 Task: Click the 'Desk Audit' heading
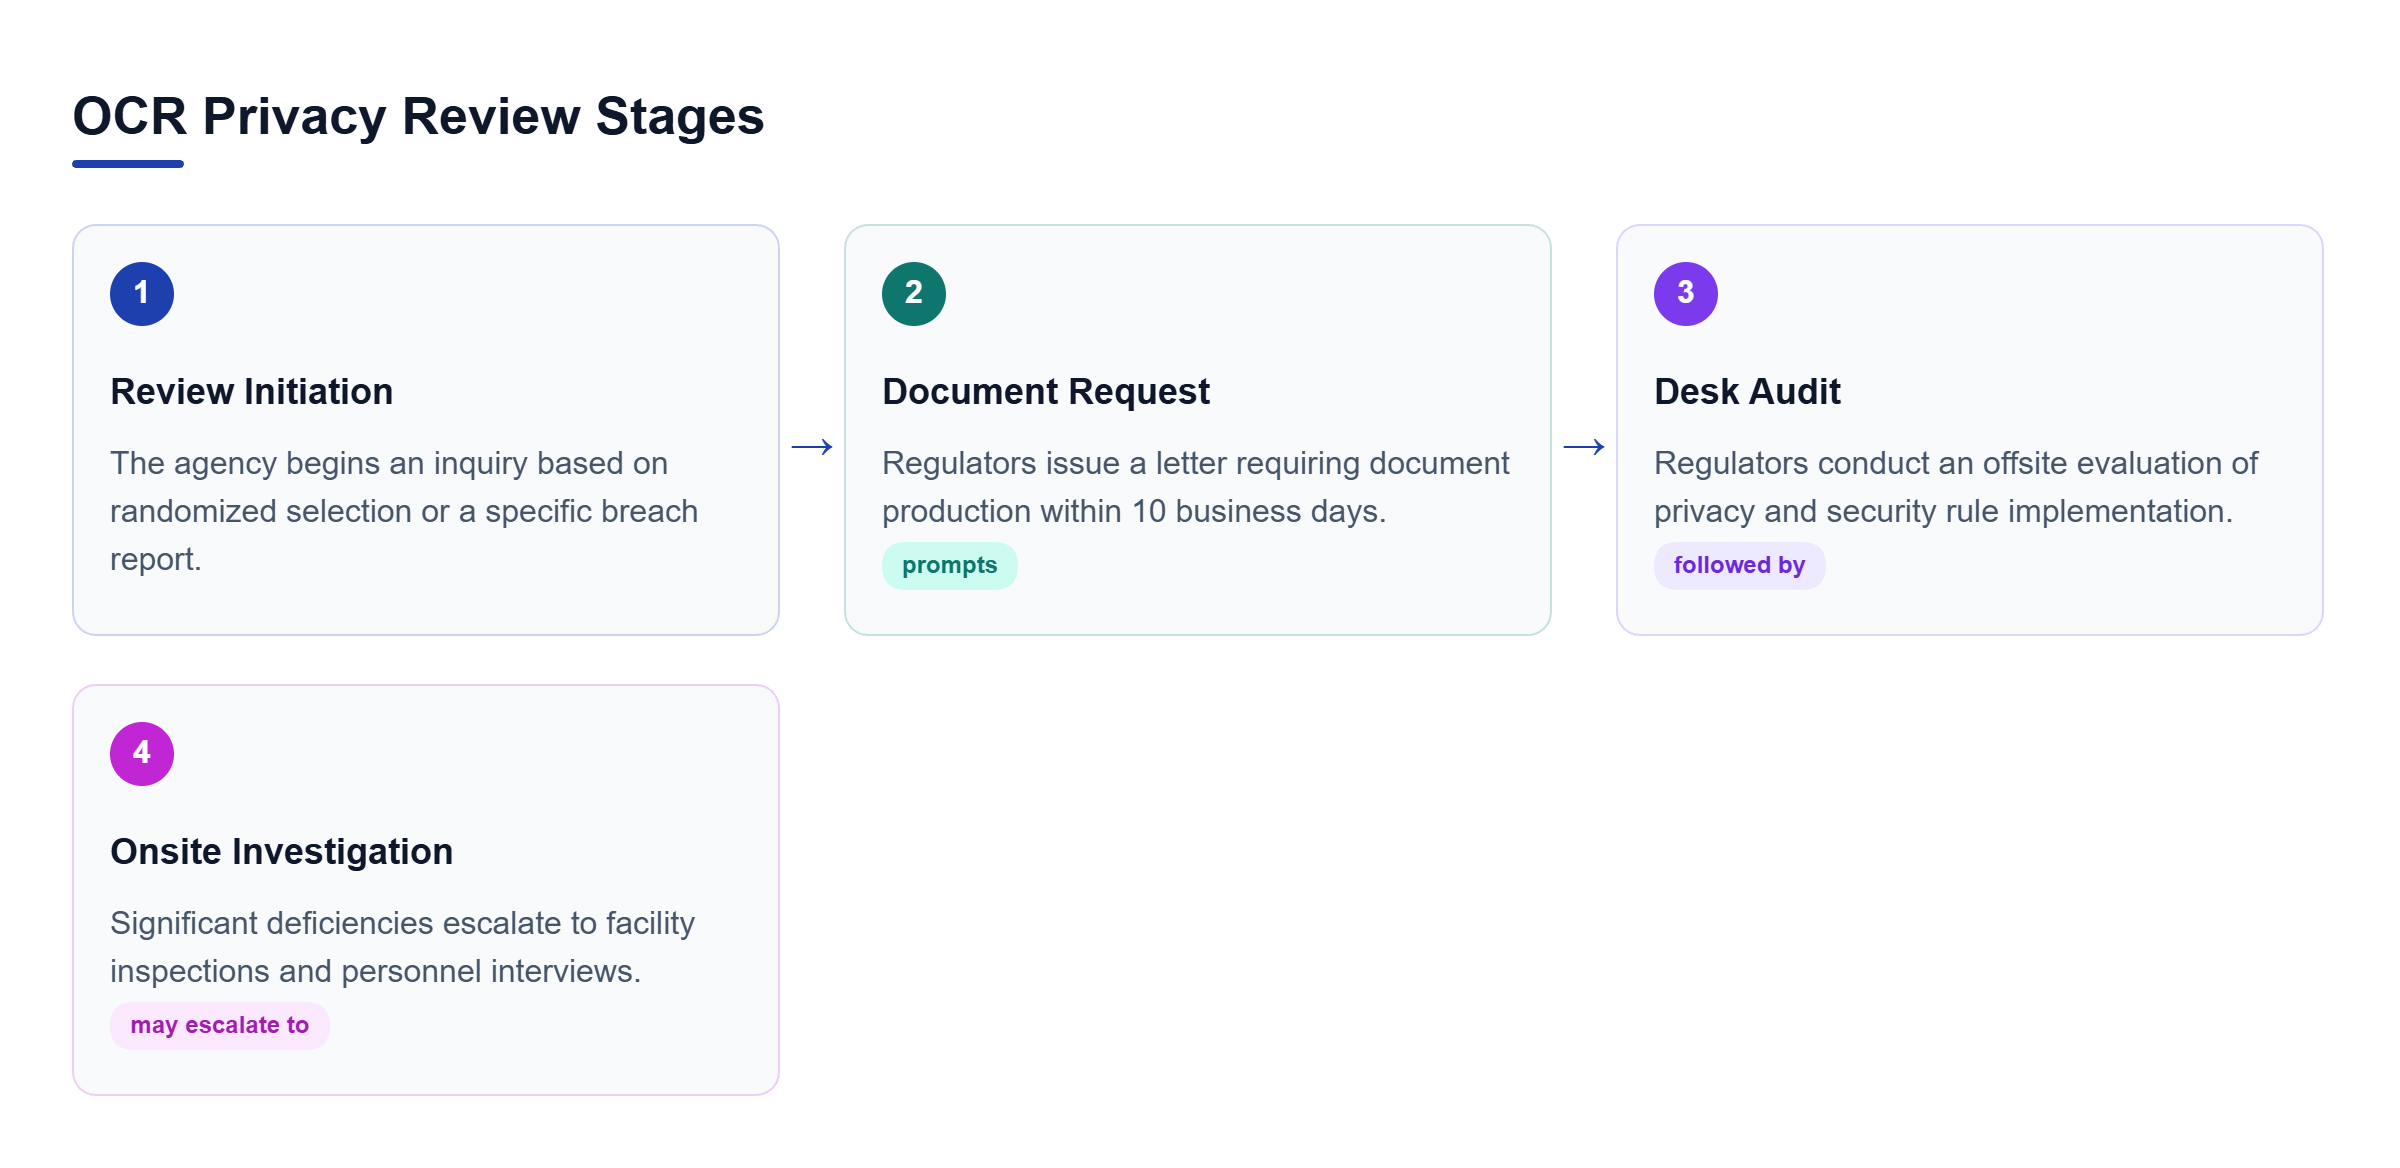click(1747, 392)
